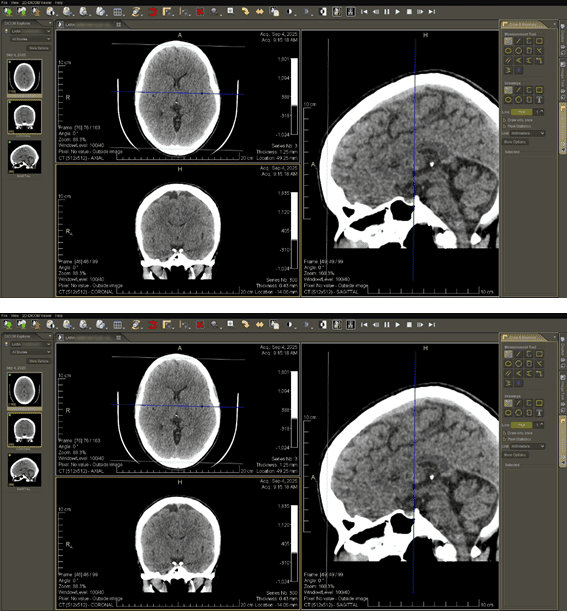Select the text T drawing tool in the lower viewer
This screenshot has height=611, width=567.
pyautogui.click(x=539, y=413)
